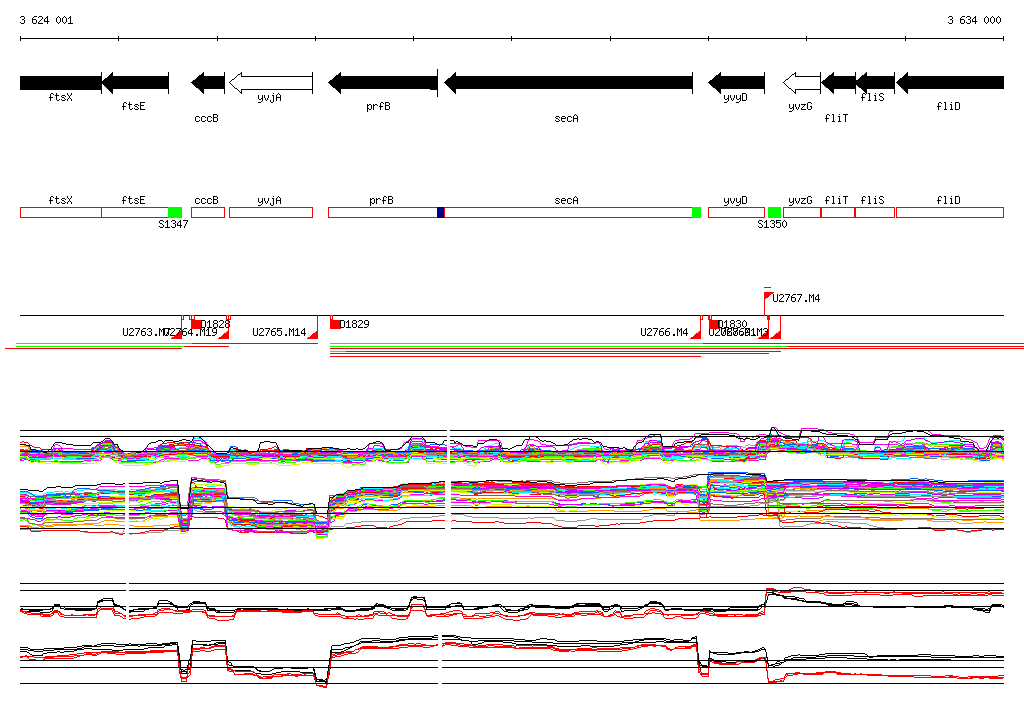Click the U2767.M4 red flag marker
Image resolution: width=1024 pixels, height=714 pixels.
point(768,297)
